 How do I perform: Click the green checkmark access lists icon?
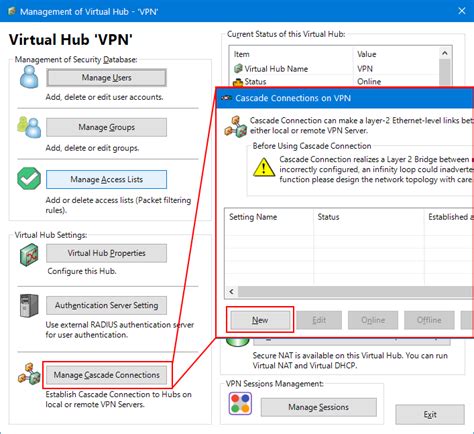(x=29, y=178)
